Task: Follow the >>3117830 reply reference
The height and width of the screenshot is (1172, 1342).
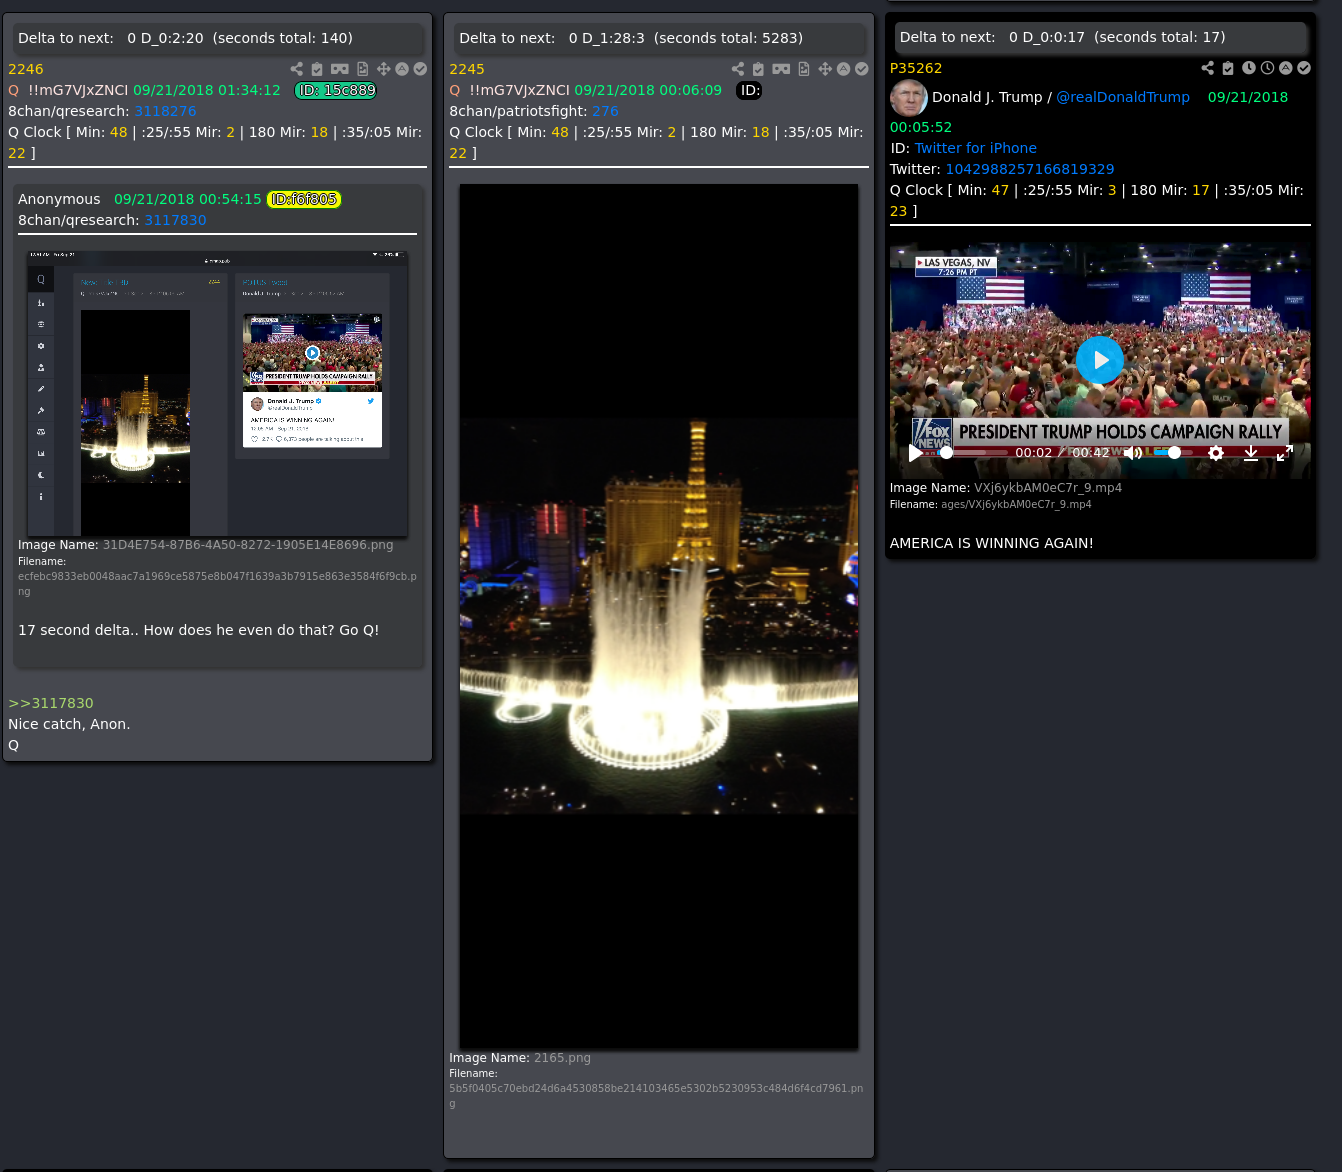Action: (x=51, y=703)
